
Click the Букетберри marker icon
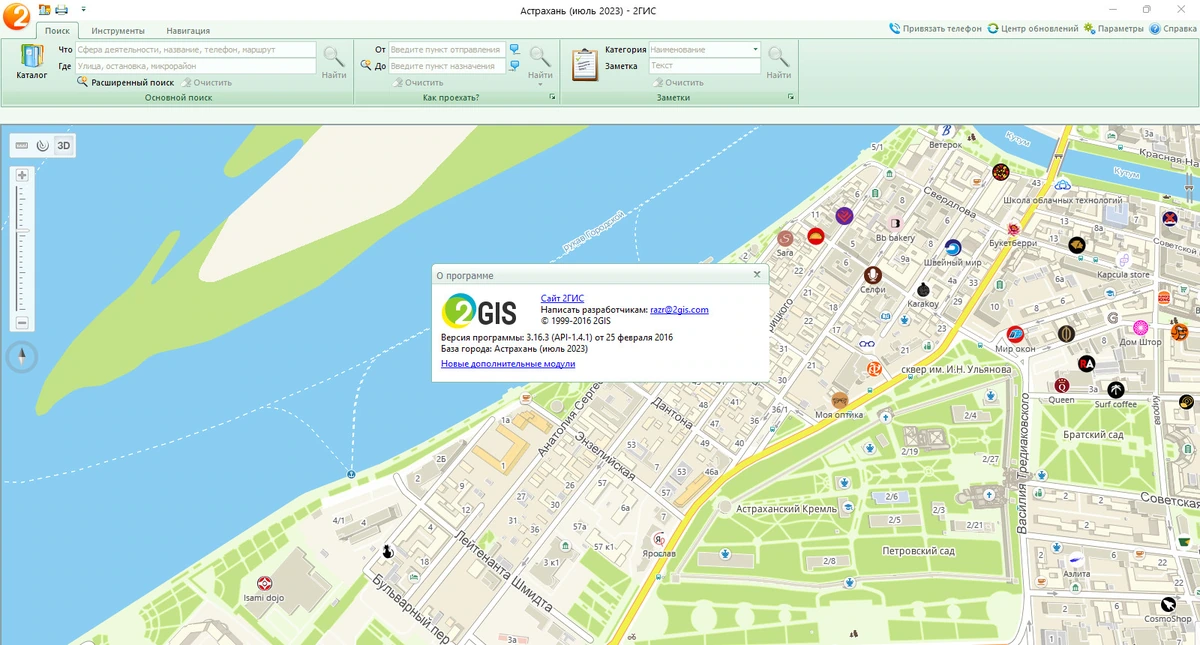pyautogui.click(x=1013, y=229)
